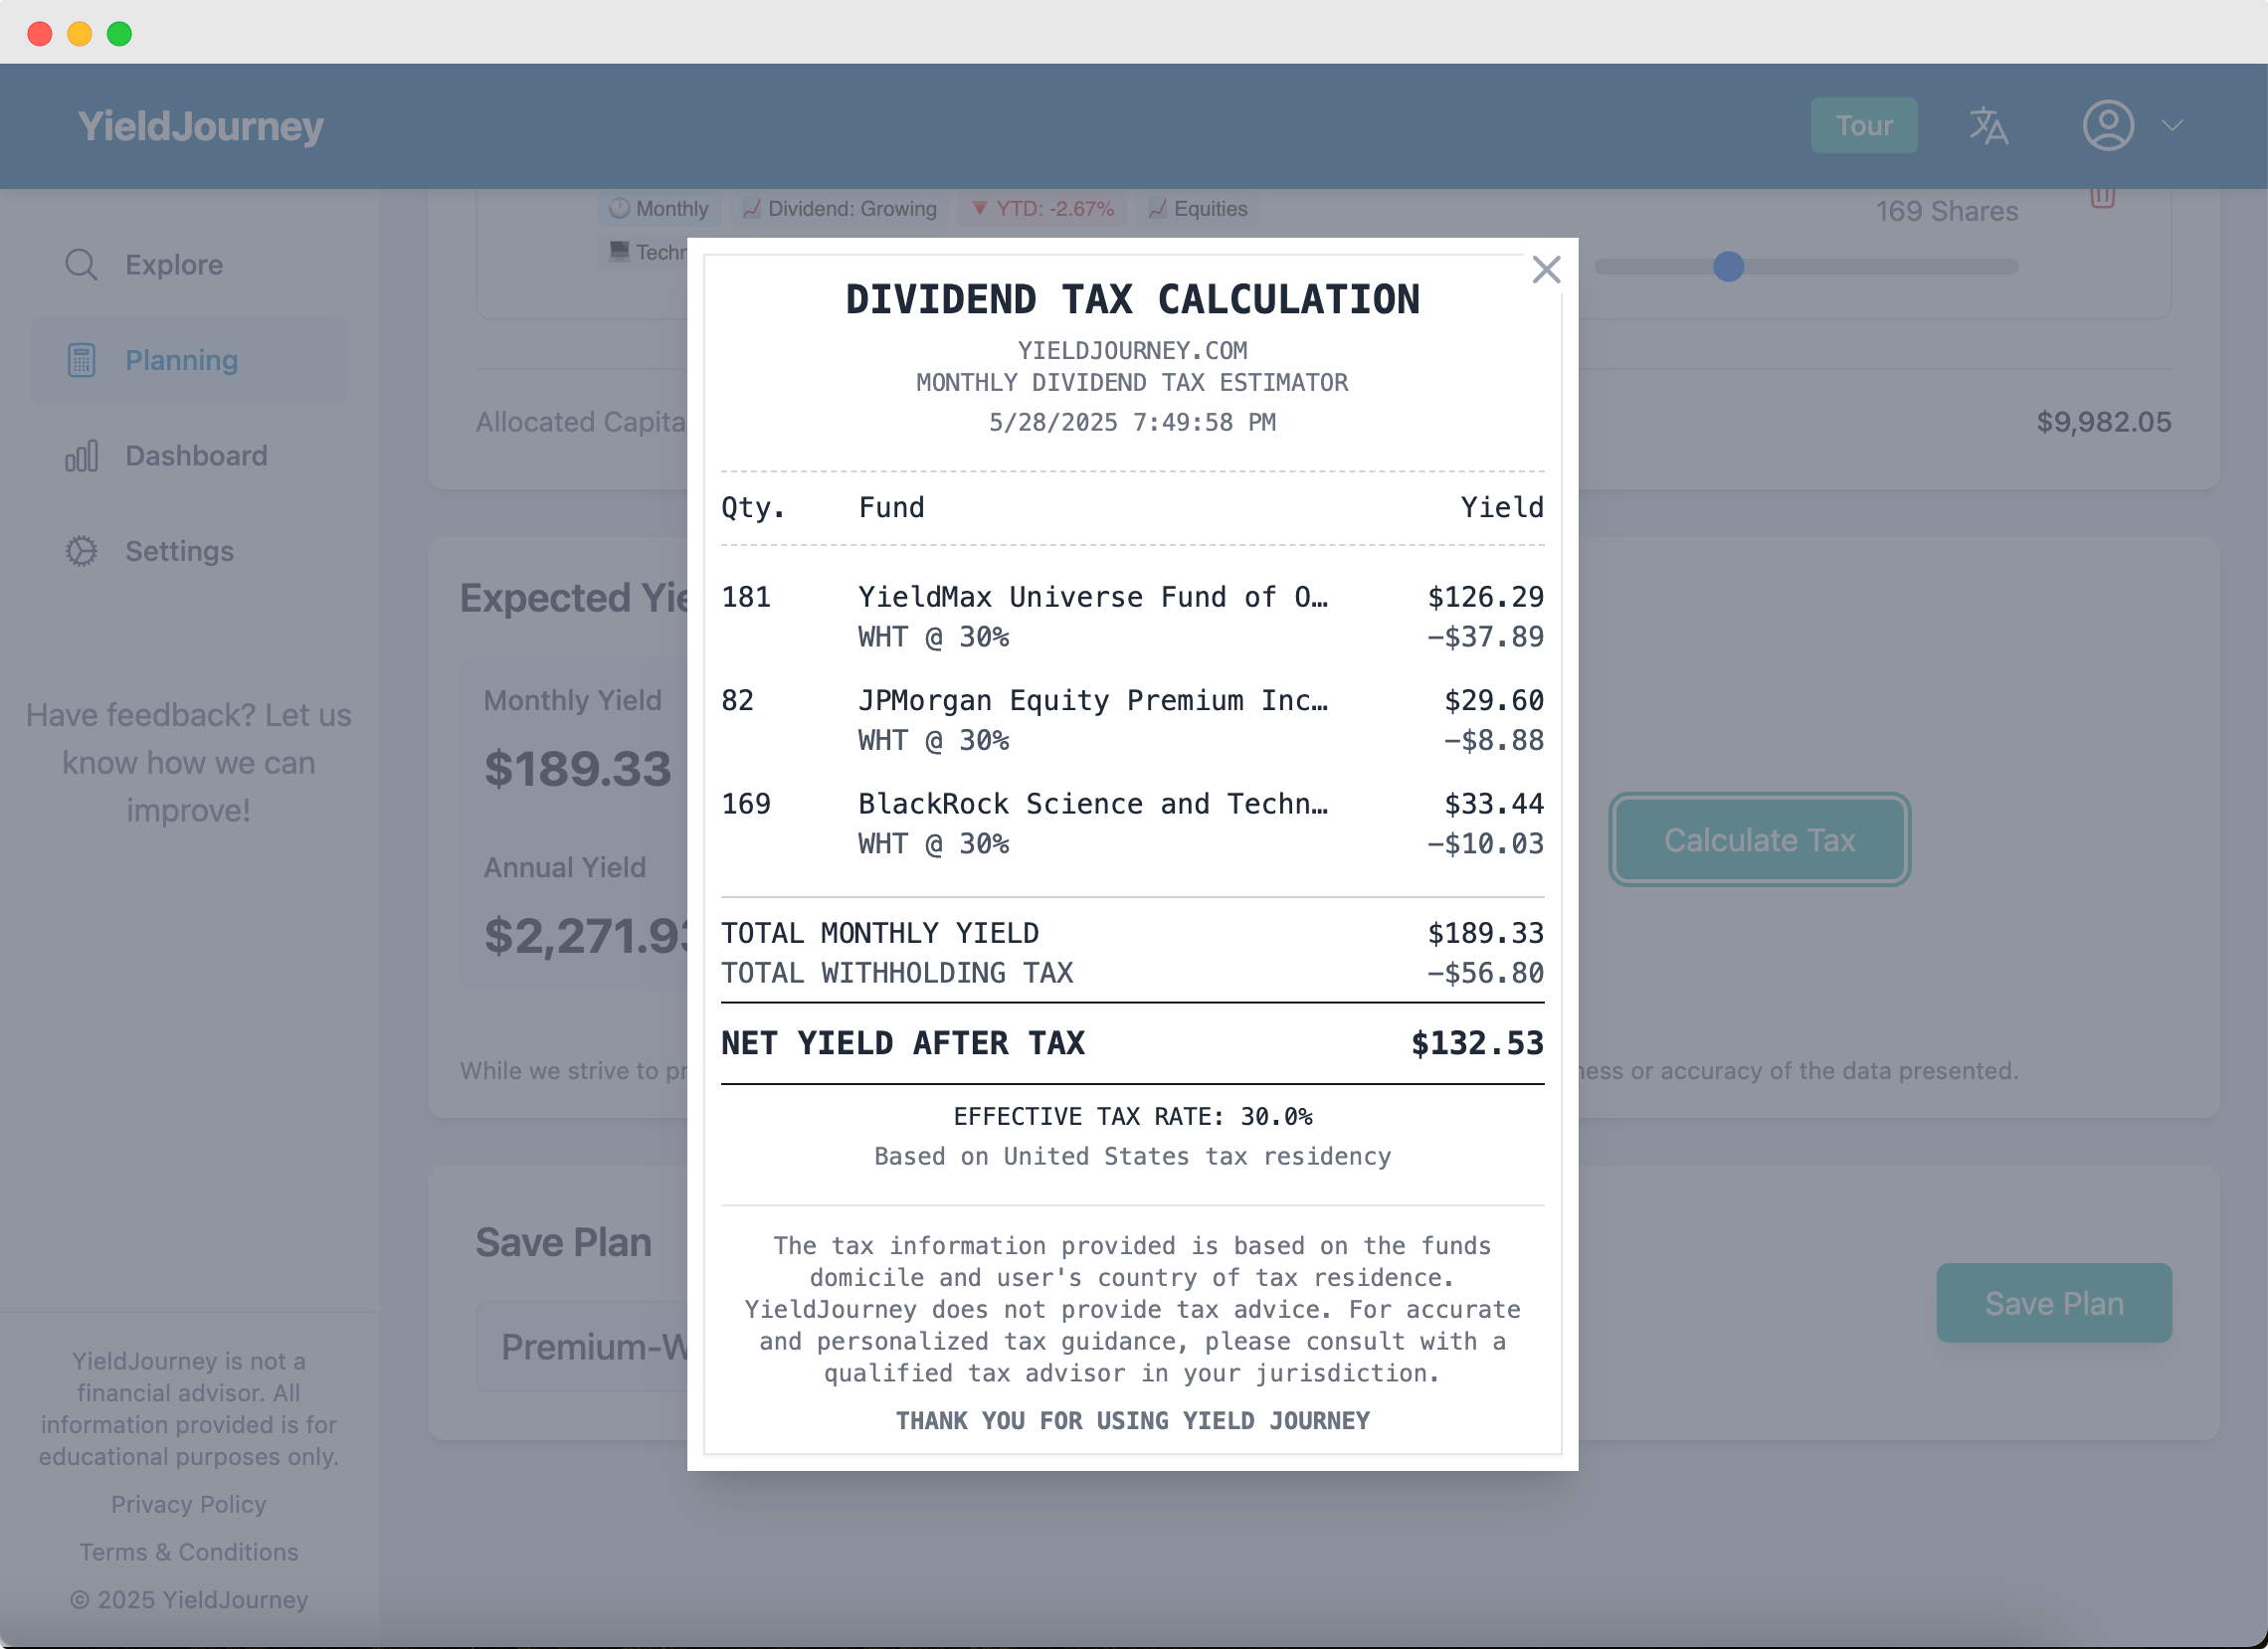The image size is (2268, 1649).
Task: Click the Save Plan button
Action: click(2053, 1303)
